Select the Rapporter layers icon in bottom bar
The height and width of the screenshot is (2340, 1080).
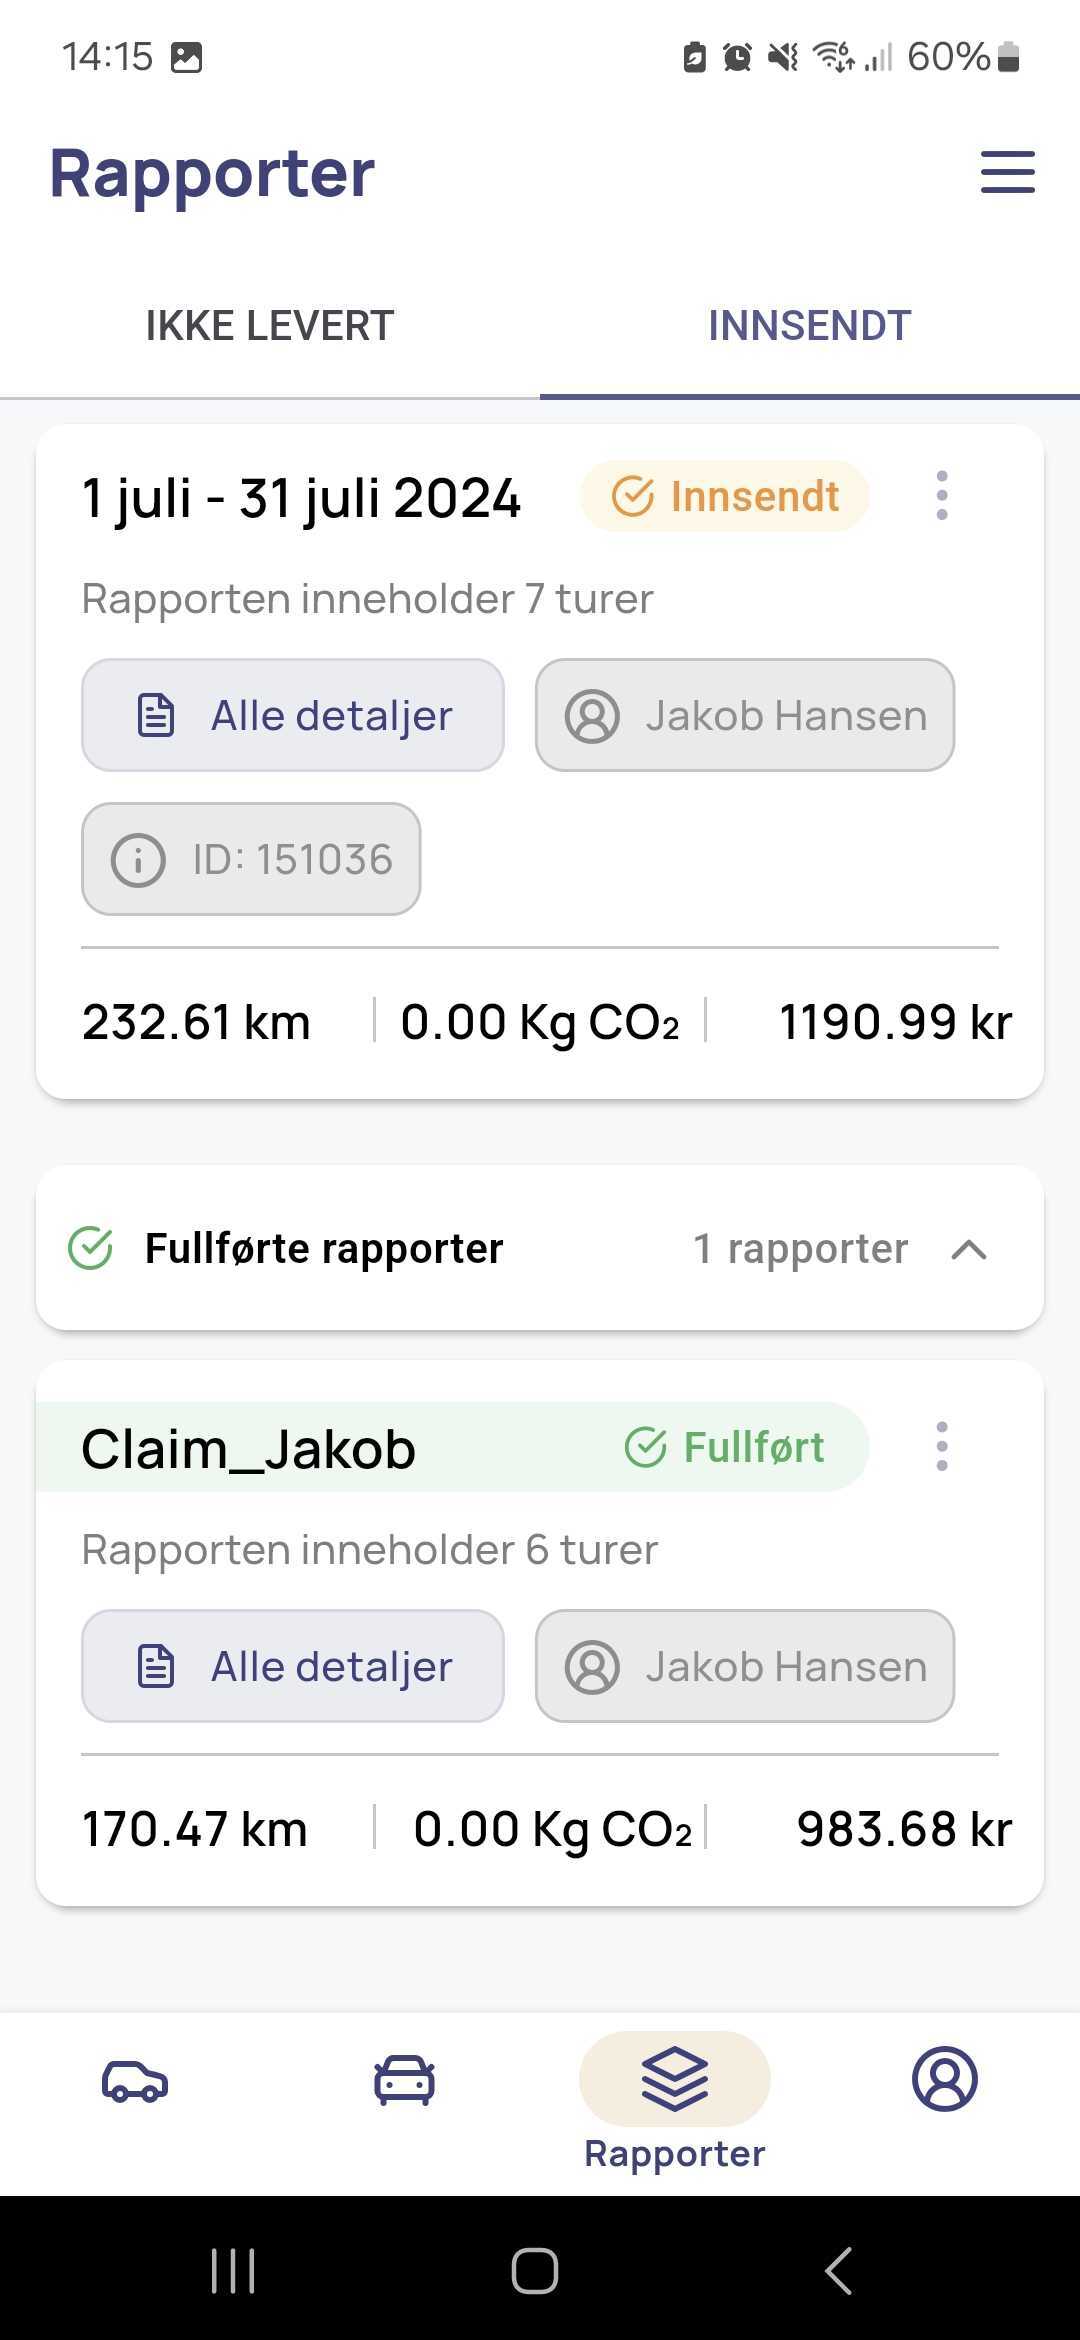click(675, 2079)
